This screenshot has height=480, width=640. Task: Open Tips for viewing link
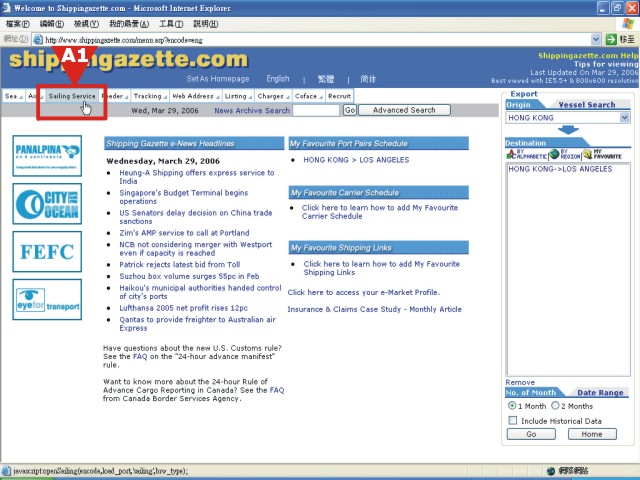pyautogui.click(x=606, y=64)
